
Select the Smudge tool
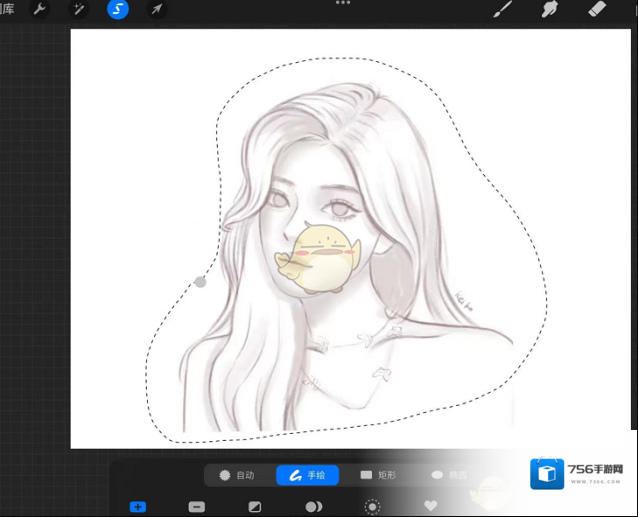[549, 10]
